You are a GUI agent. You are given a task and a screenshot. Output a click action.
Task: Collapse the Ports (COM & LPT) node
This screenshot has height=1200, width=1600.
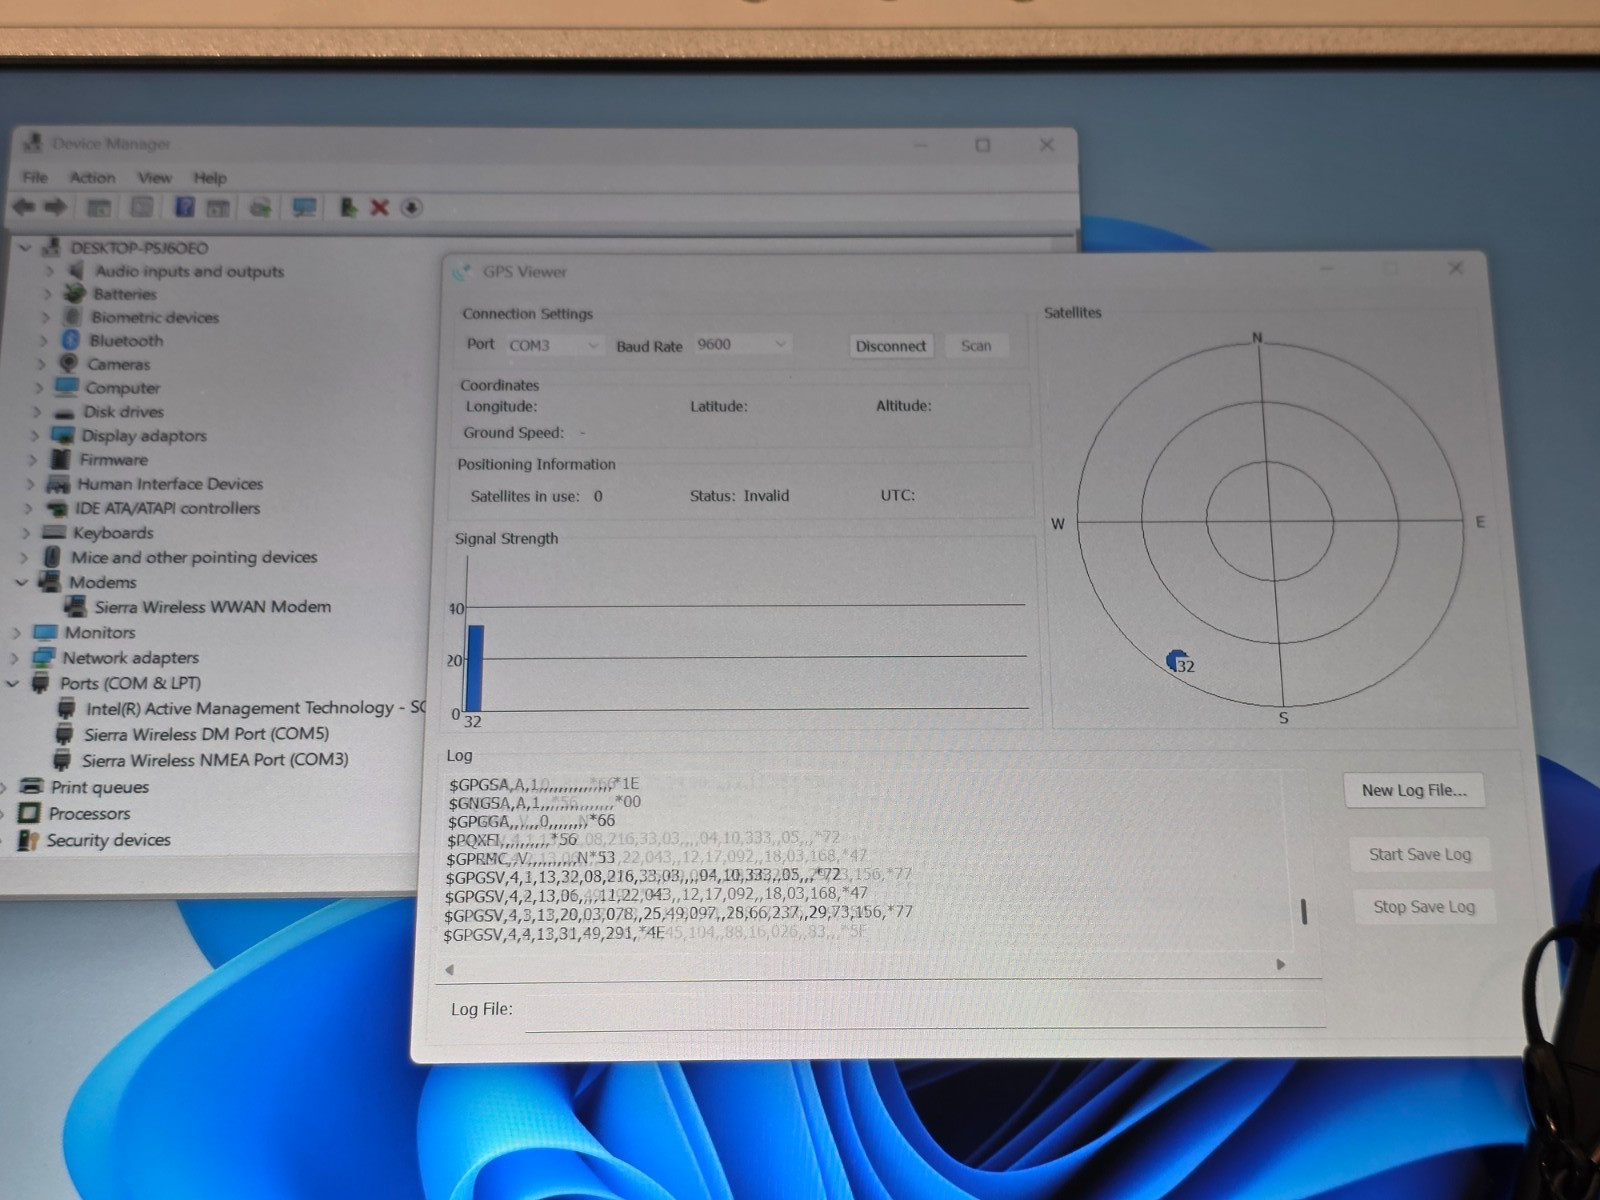(x=12, y=683)
